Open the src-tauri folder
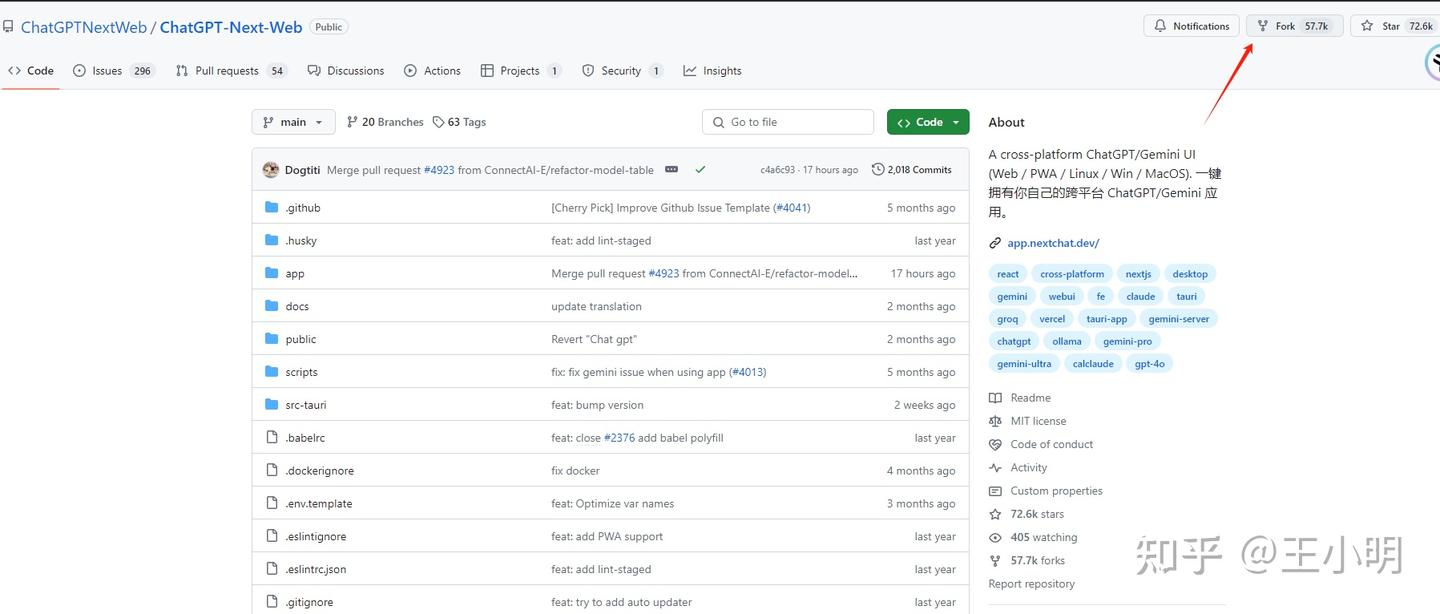Image resolution: width=1440 pixels, height=614 pixels. click(x=305, y=405)
